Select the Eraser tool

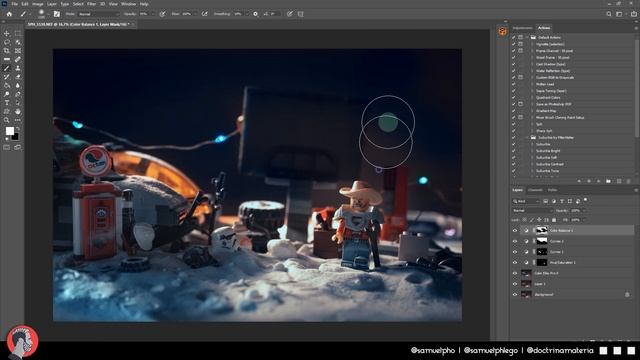point(18,77)
